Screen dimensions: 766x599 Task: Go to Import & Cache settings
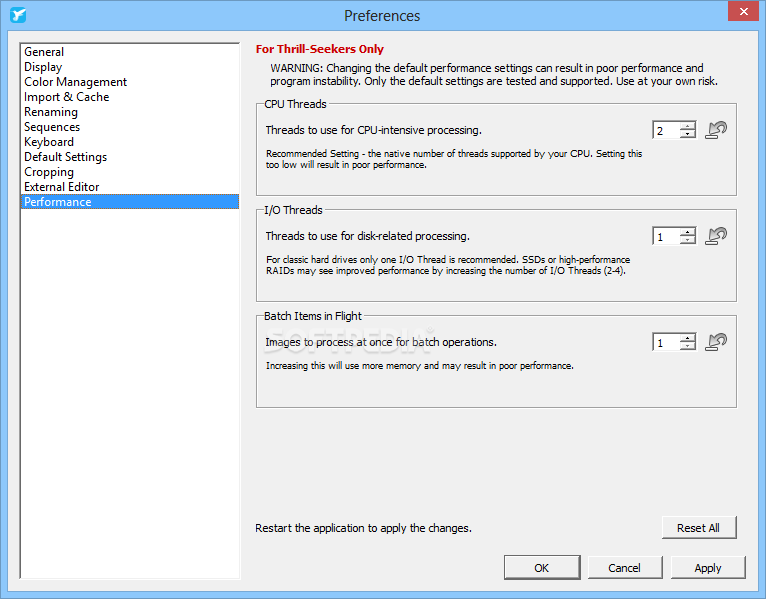(x=130, y=97)
